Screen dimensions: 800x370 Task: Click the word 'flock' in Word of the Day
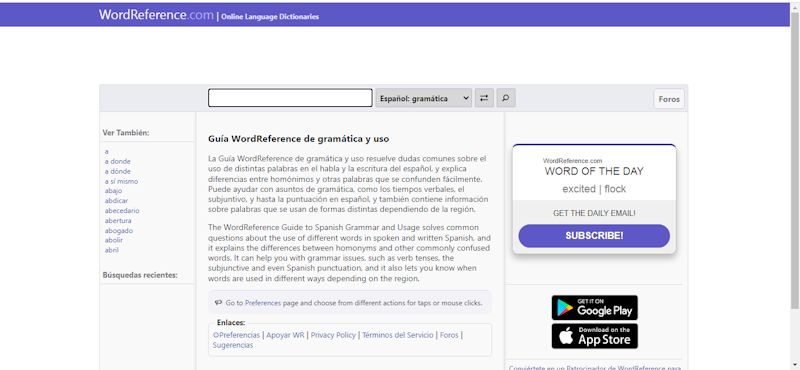tap(615, 189)
